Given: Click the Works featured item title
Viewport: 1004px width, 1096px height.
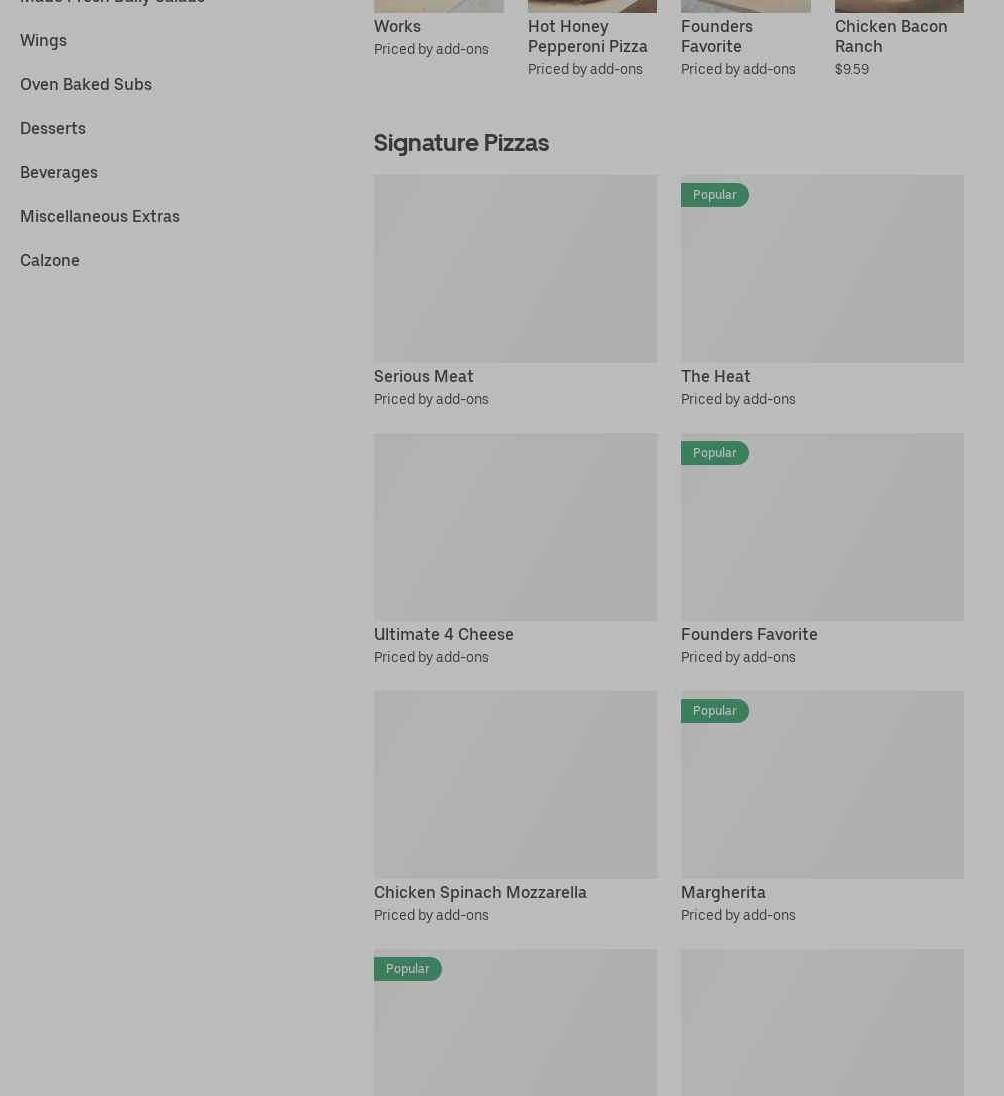Looking at the screenshot, I should (x=397, y=26).
